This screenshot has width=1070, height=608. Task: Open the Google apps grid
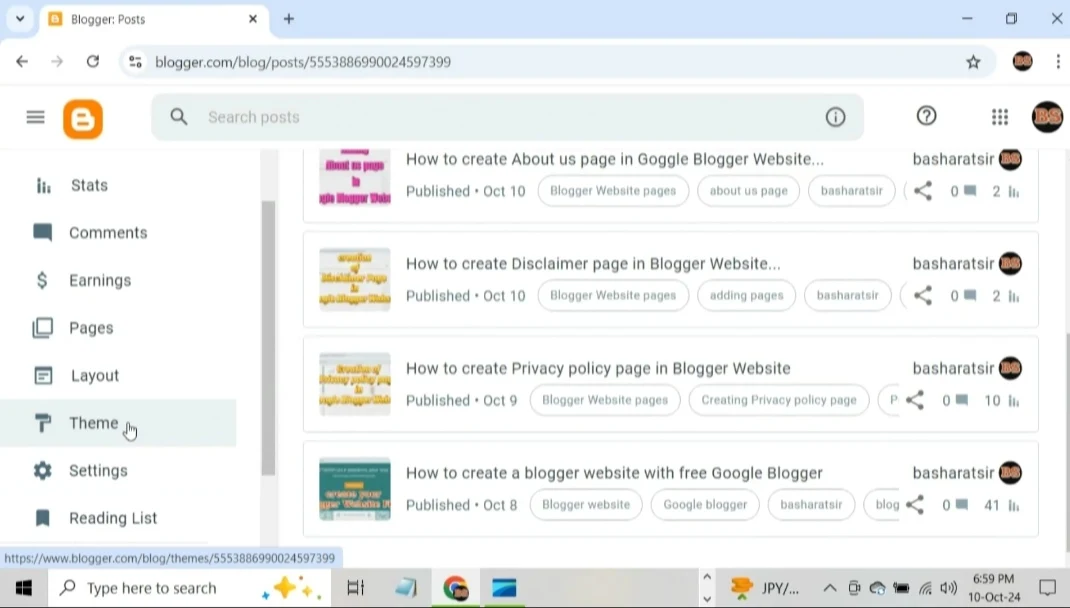pos(1000,117)
